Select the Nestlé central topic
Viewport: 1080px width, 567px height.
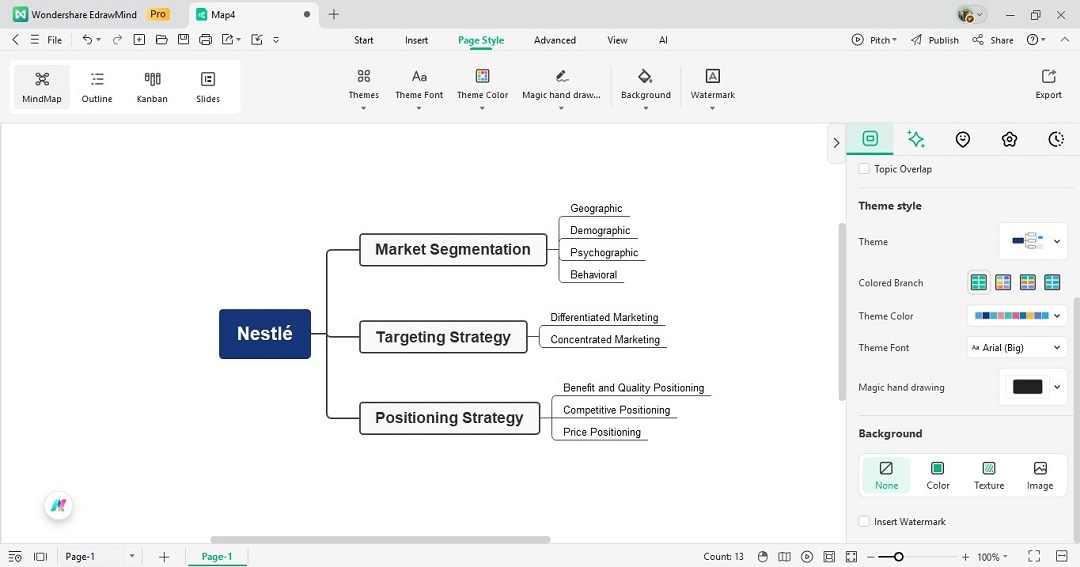[x=264, y=333]
